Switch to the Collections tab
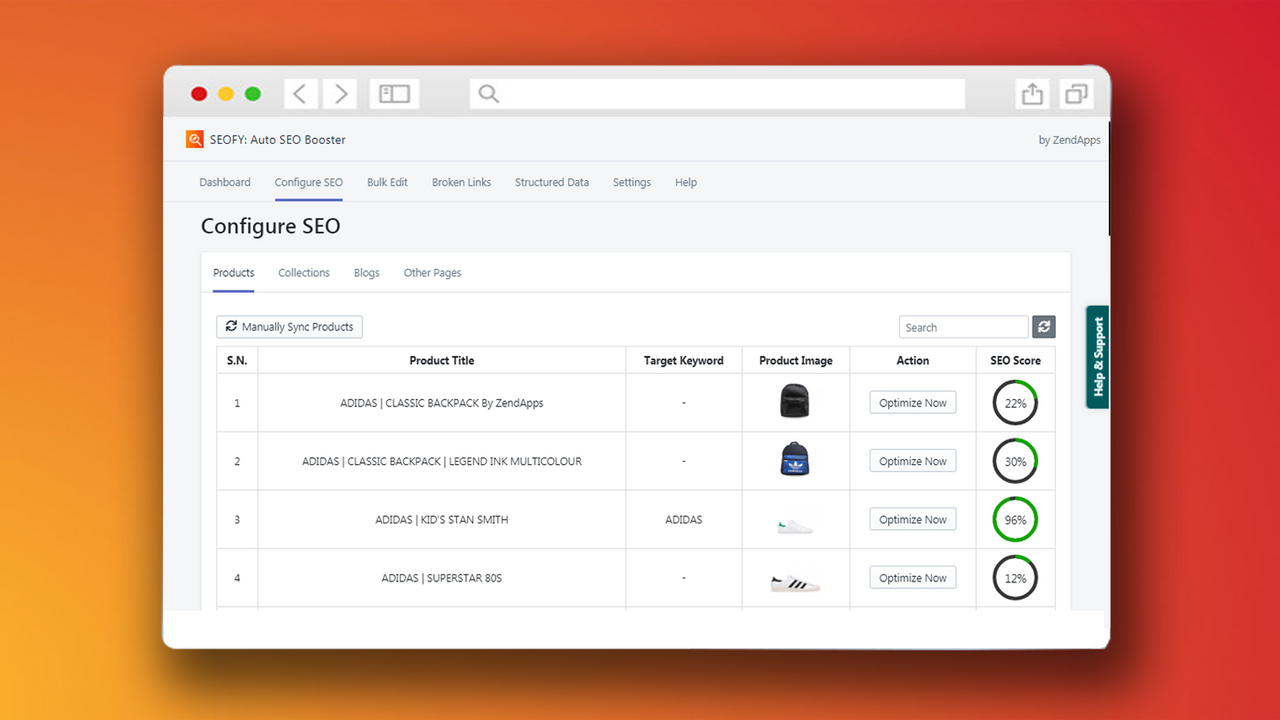Screen dimensions: 1280x720 click(x=303, y=272)
